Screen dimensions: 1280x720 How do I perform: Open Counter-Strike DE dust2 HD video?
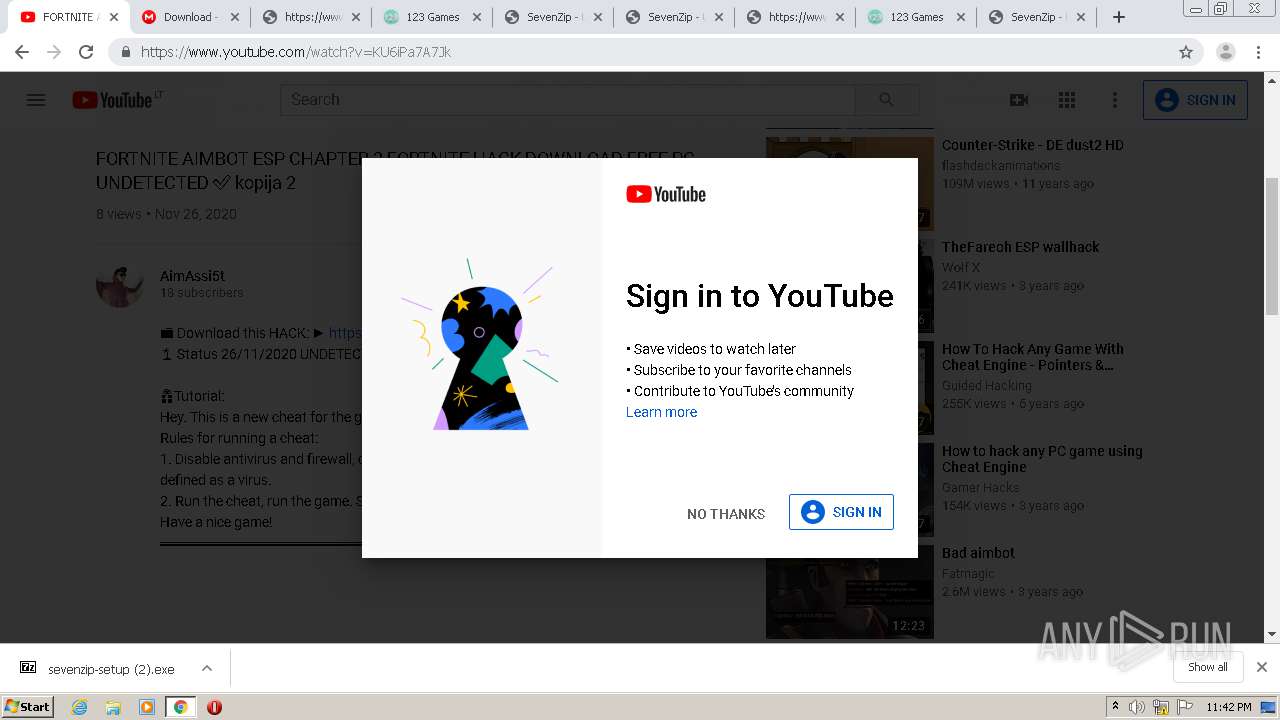coord(1033,145)
